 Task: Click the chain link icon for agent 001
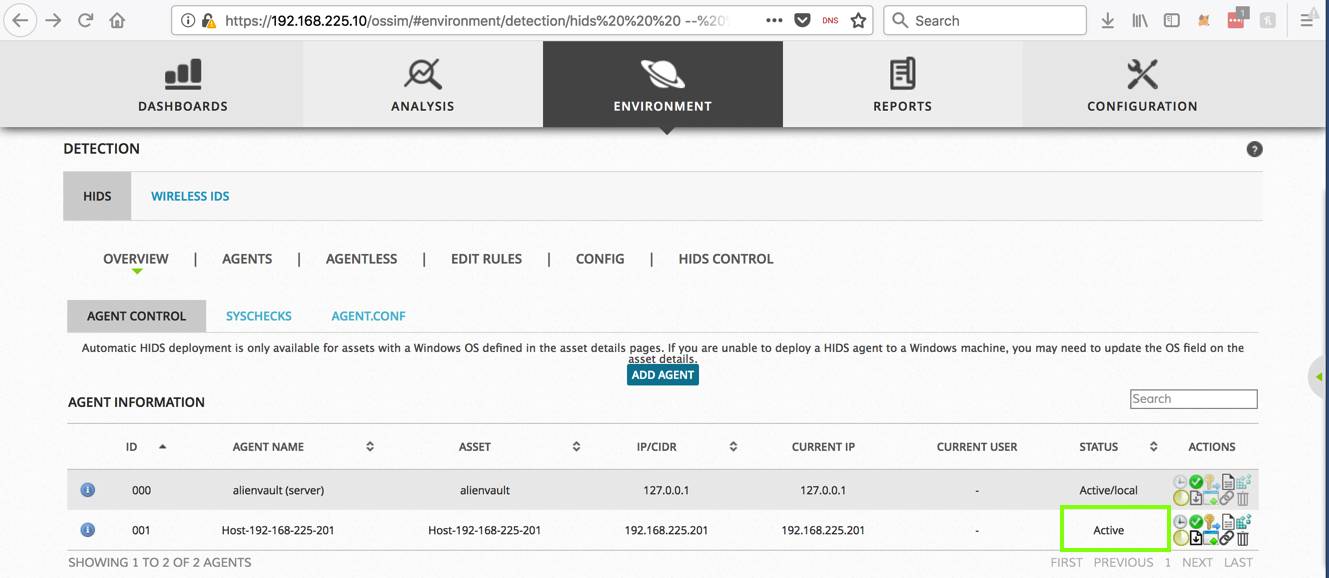[1227, 539]
